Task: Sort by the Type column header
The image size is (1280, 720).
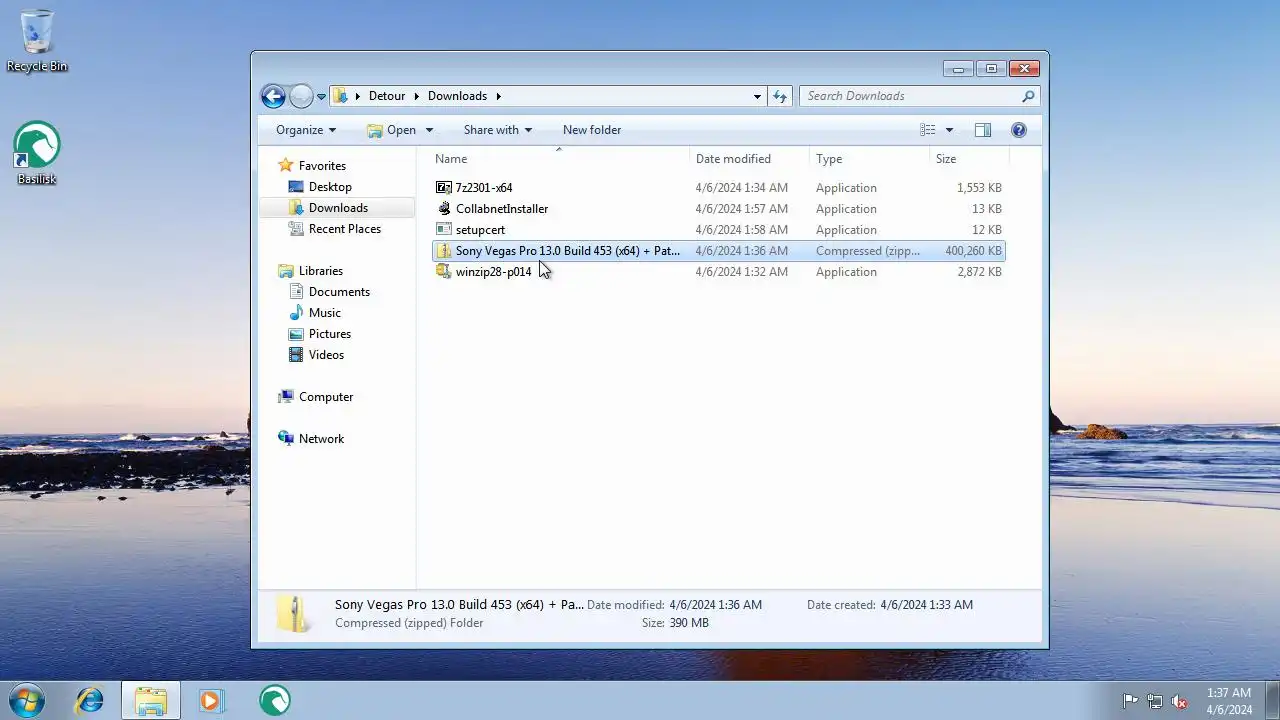Action: [x=868, y=159]
